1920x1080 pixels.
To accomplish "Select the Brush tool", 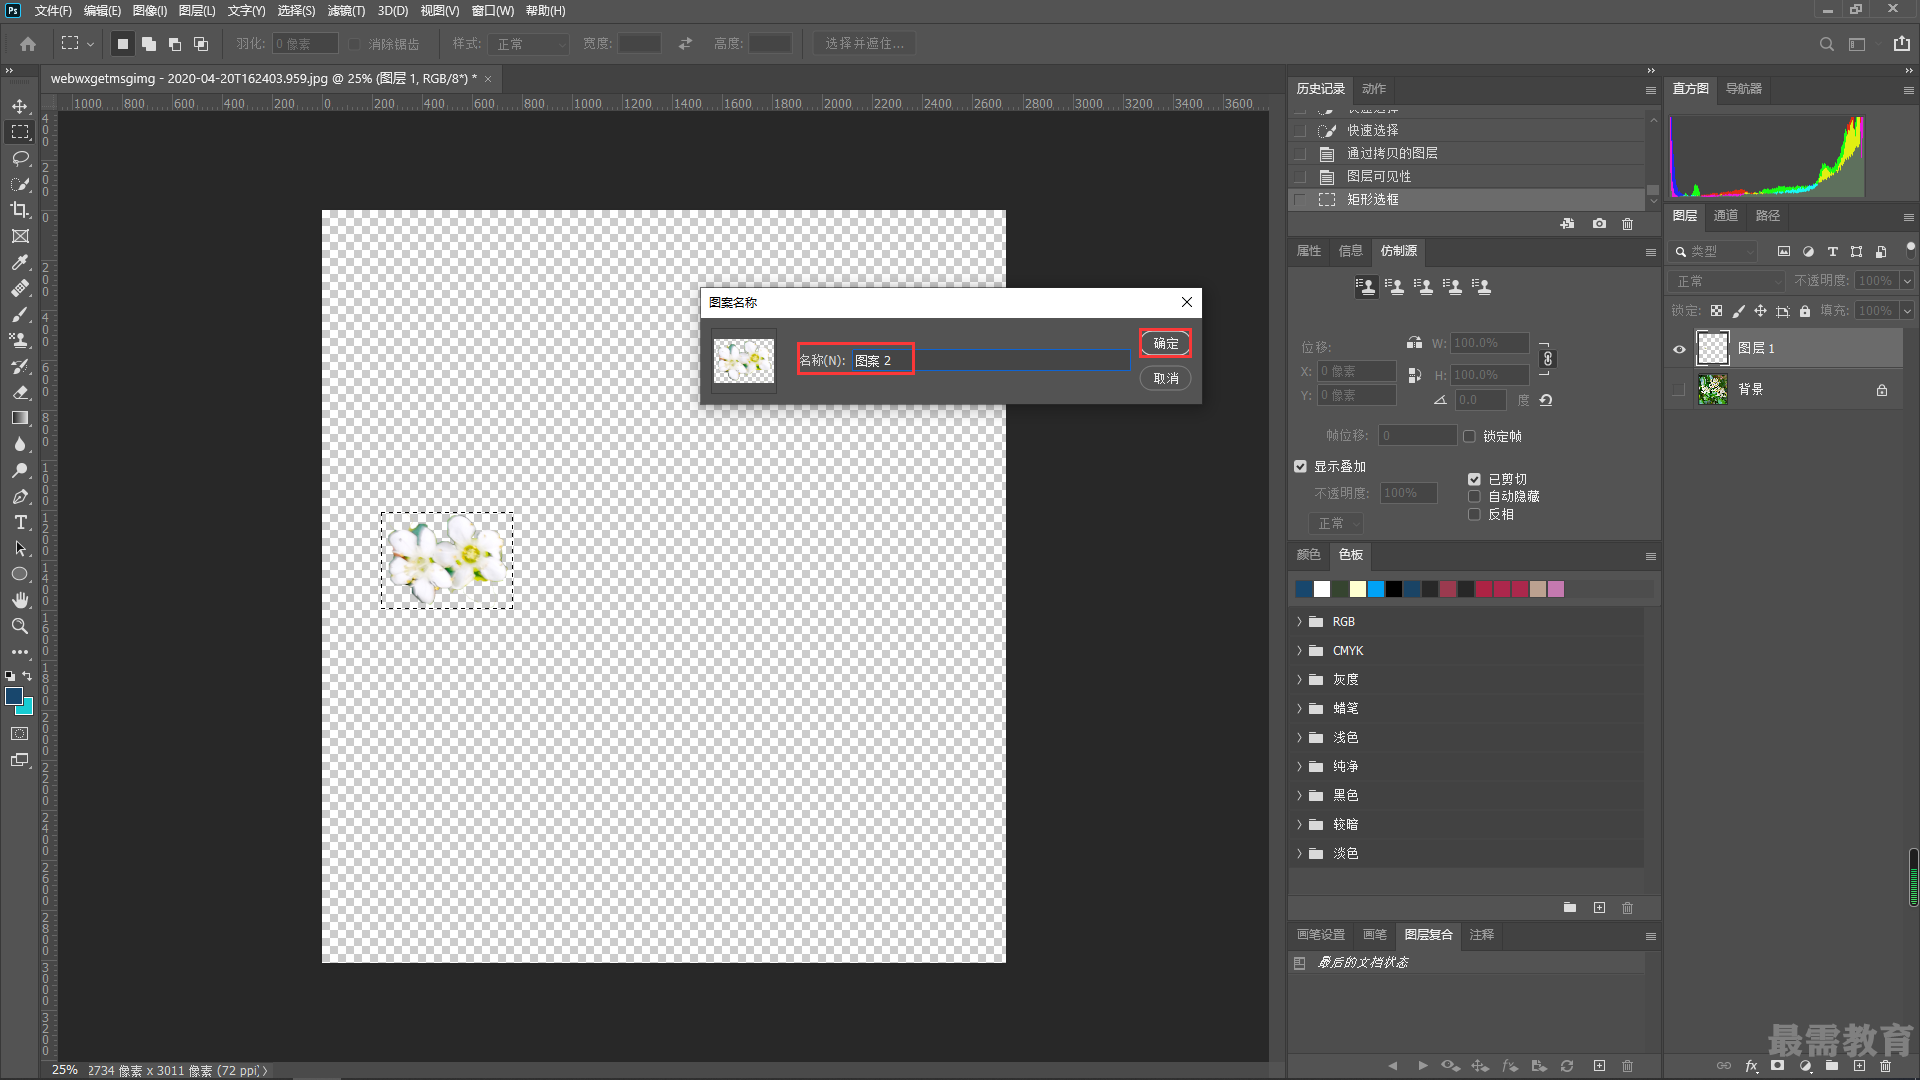I will tap(20, 314).
